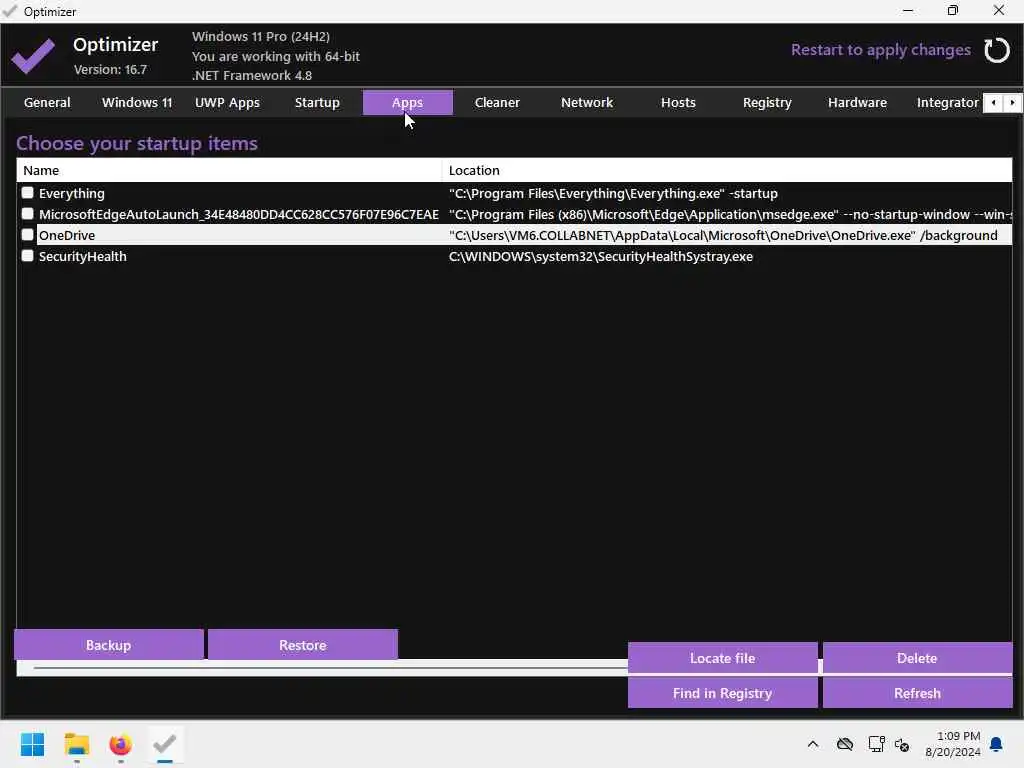Click Locate file button

[722, 658]
